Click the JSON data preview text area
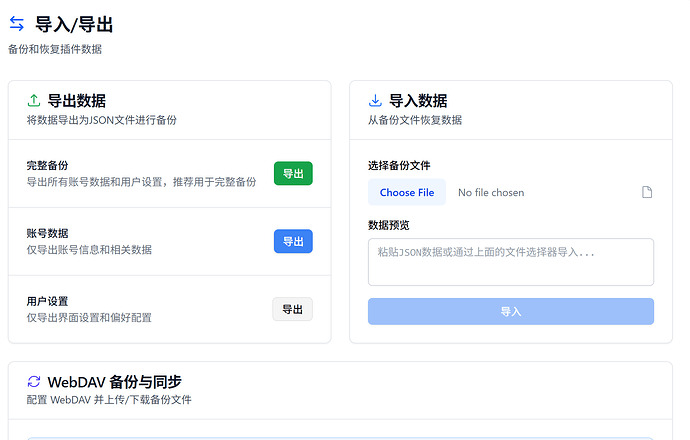Screen dimensions: 690x440 click(x=511, y=262)
